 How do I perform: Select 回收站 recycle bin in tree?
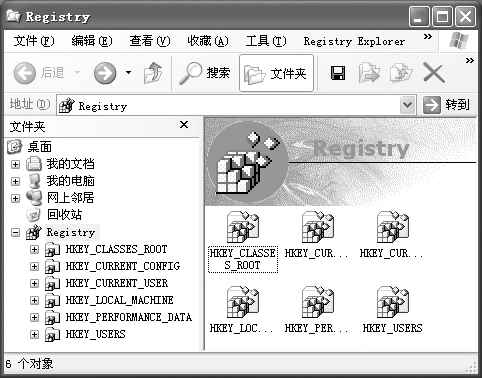tap(64, 215)
